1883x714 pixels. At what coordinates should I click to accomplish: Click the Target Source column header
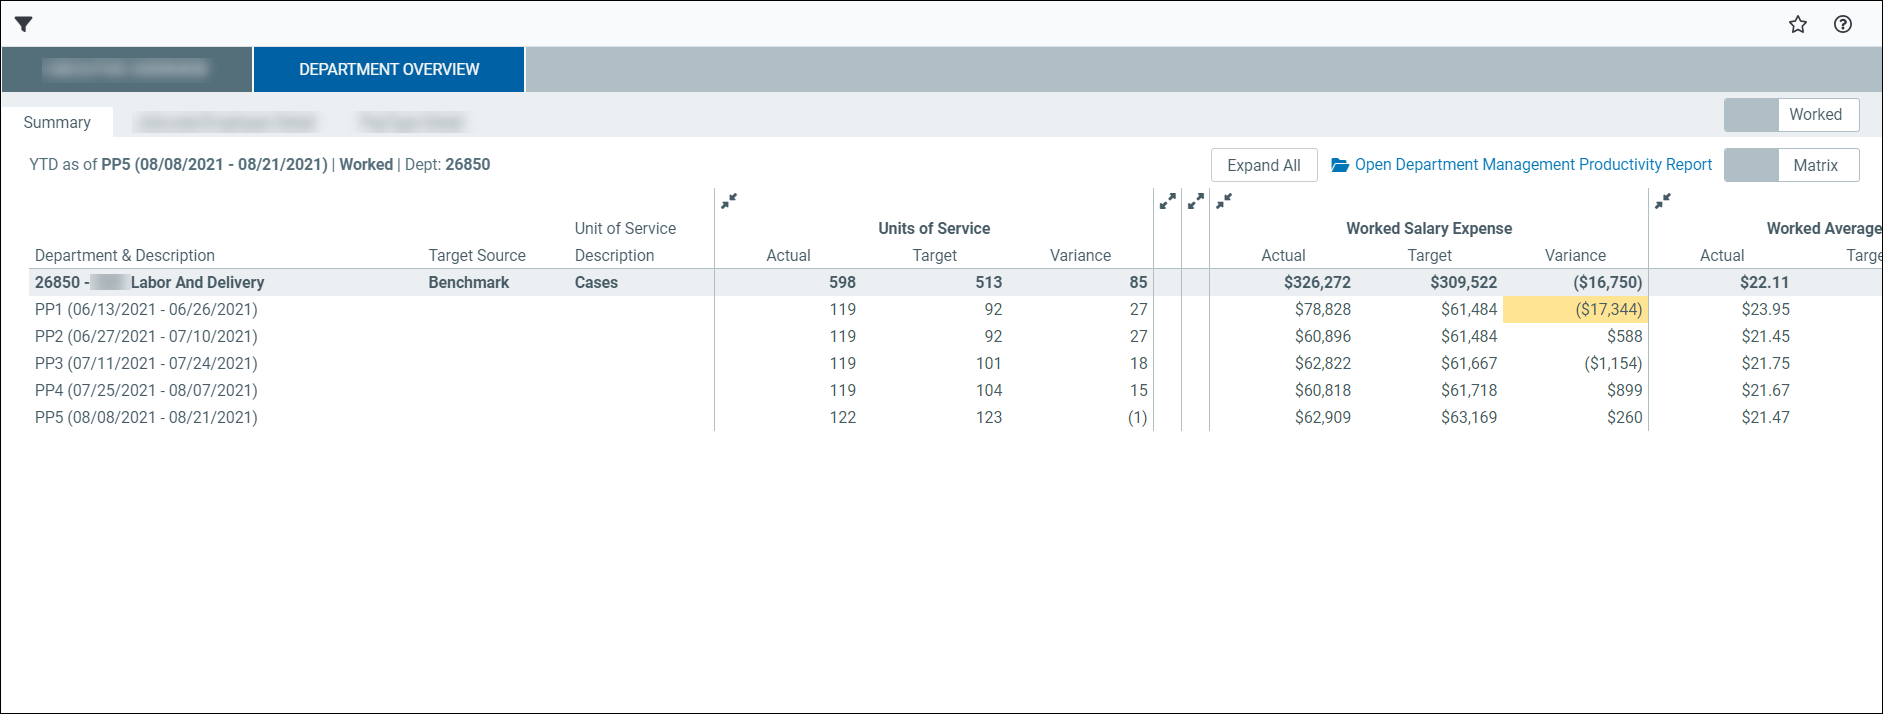click(477, 256)
